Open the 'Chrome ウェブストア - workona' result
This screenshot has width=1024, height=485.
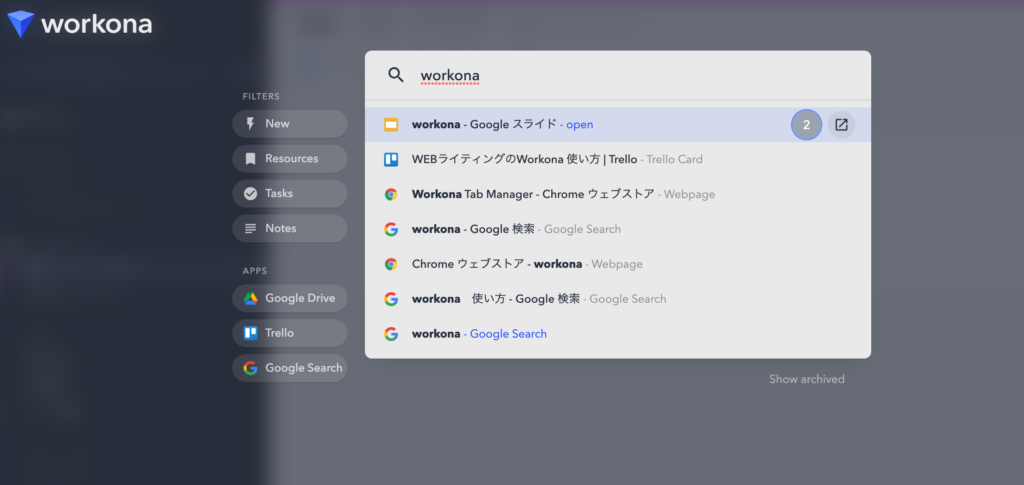[618, 264]
